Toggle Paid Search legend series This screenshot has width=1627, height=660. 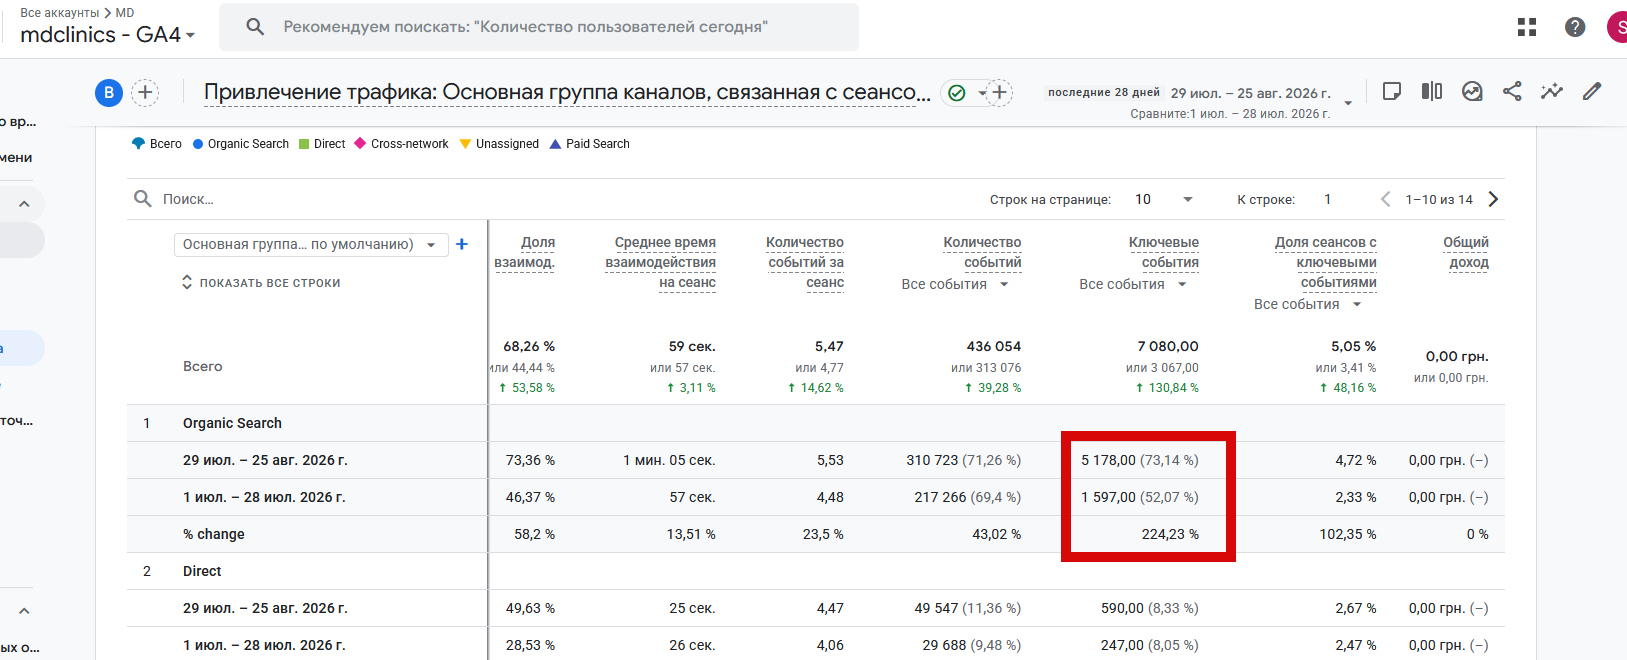589,144
